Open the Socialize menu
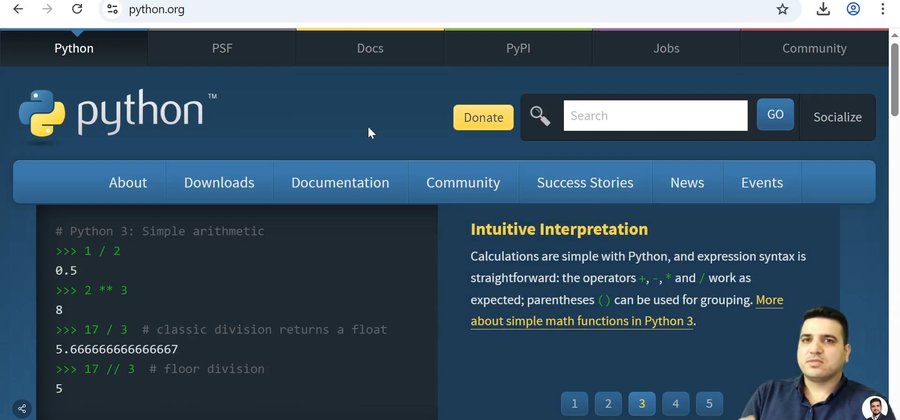The height and width of the screenshot is (420, 900). [837, 117]
